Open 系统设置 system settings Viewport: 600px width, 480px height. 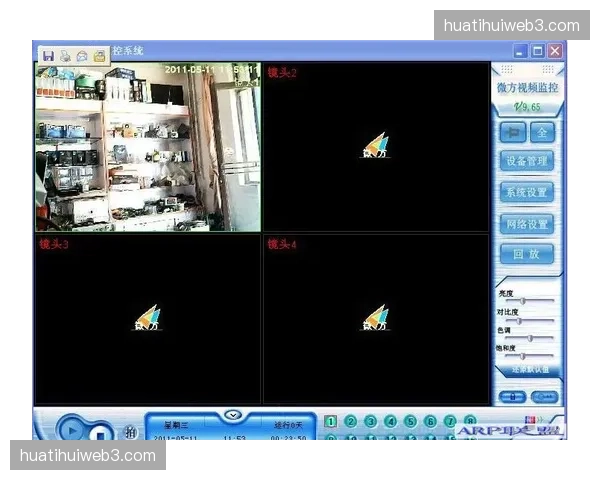tap(526, 192)
